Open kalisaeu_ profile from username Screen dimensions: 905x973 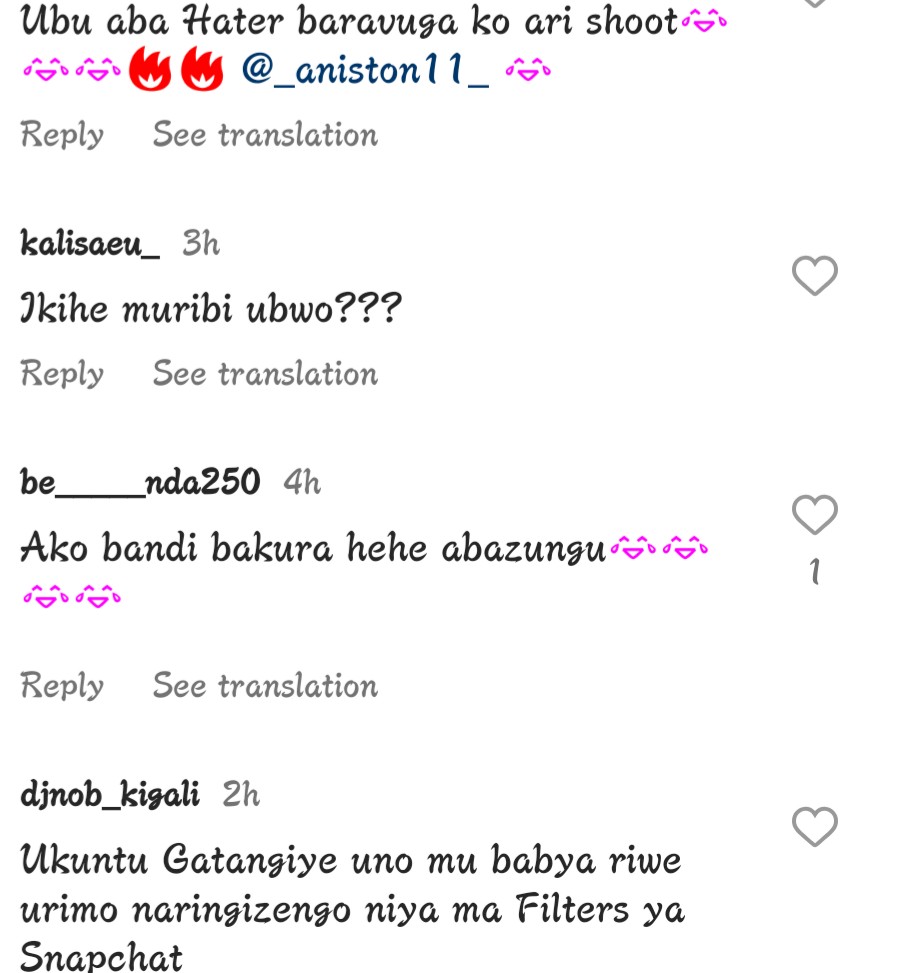90,243
